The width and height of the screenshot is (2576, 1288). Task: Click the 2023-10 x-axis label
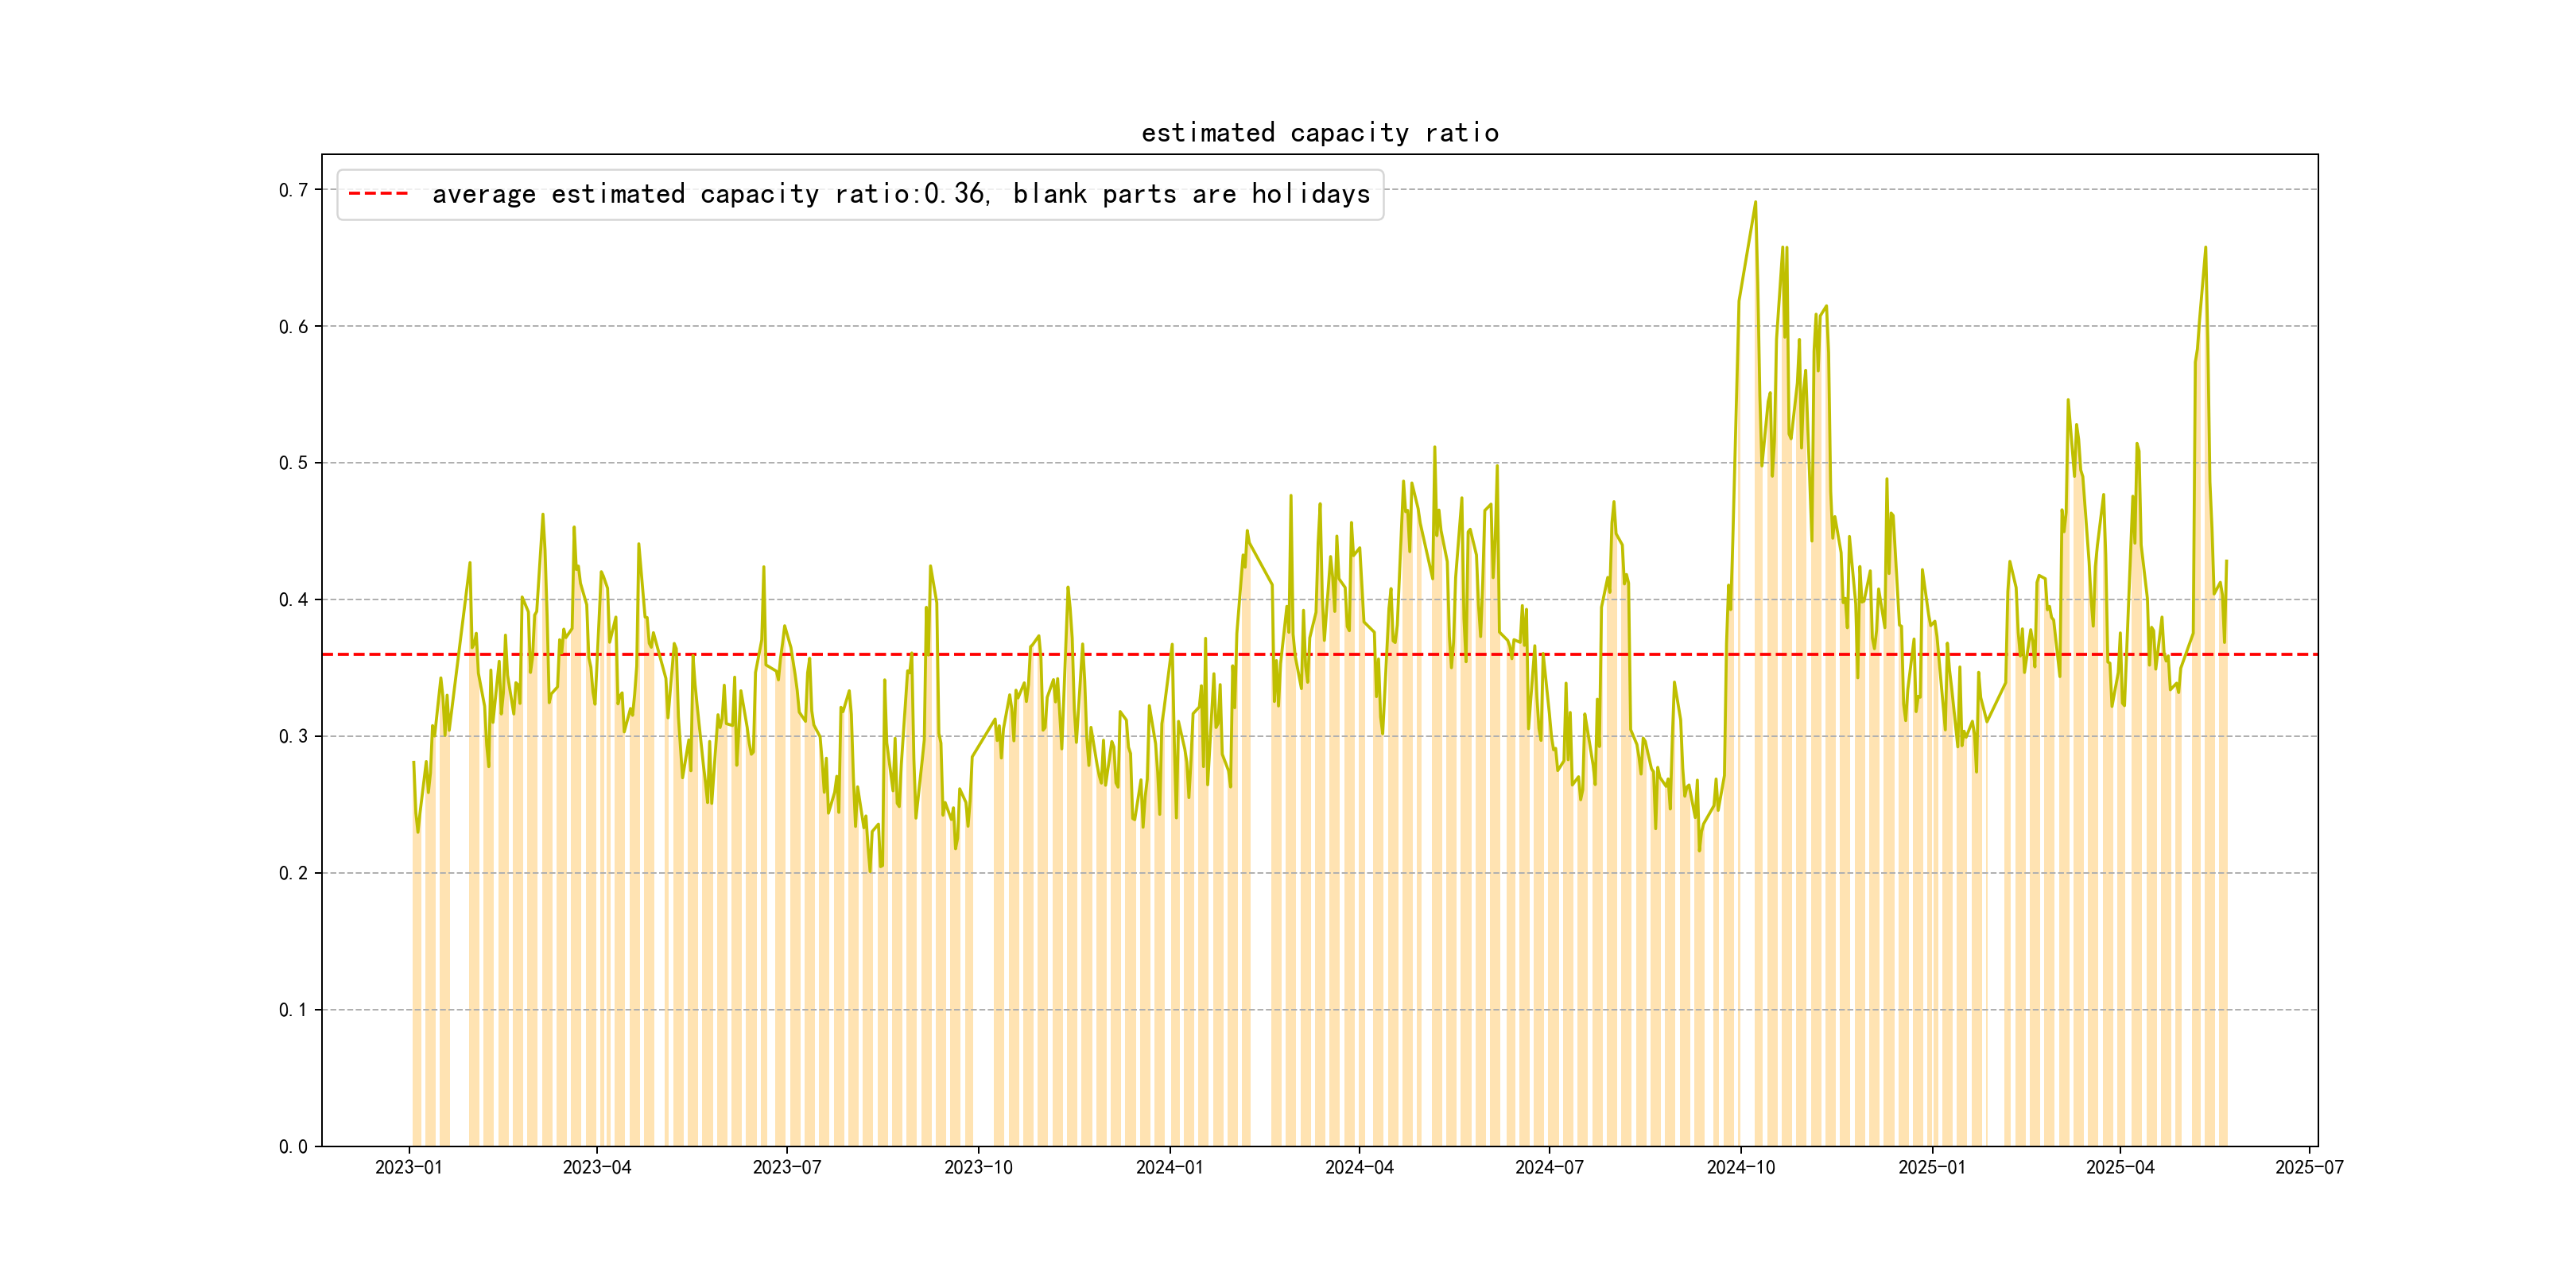click(978, 1167)
